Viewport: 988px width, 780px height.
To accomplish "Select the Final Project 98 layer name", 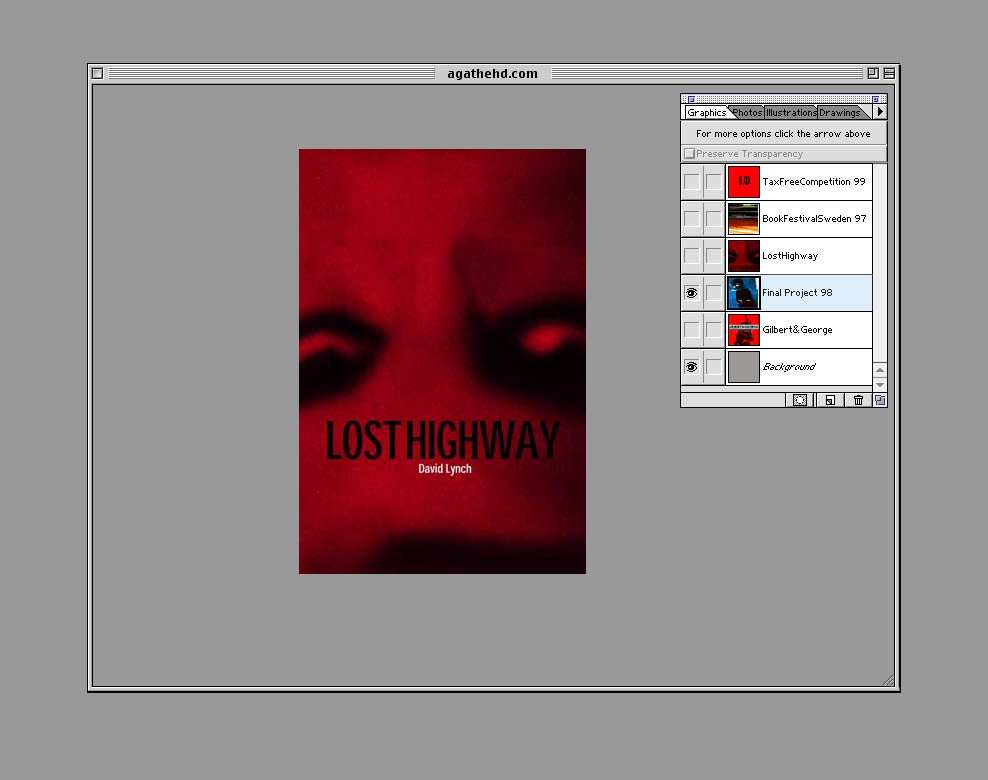I will coord(797,293).
